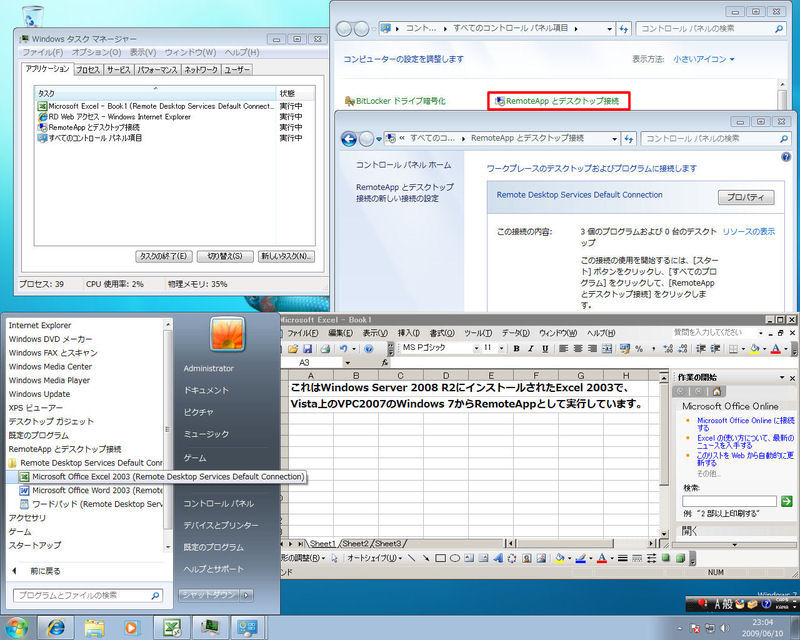This screenshot has width=800, height=640.
Task: Open the 小さいアイコン view dropdown
Action: pyautogui.click(x=704, y=59)
